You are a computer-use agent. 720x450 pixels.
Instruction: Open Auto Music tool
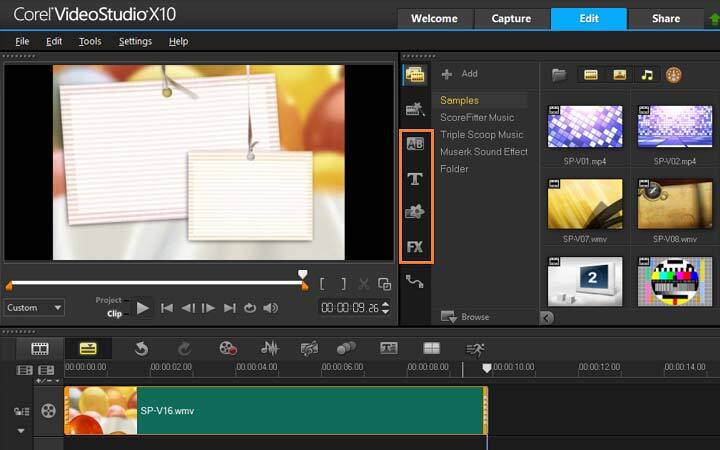(309, 349)
